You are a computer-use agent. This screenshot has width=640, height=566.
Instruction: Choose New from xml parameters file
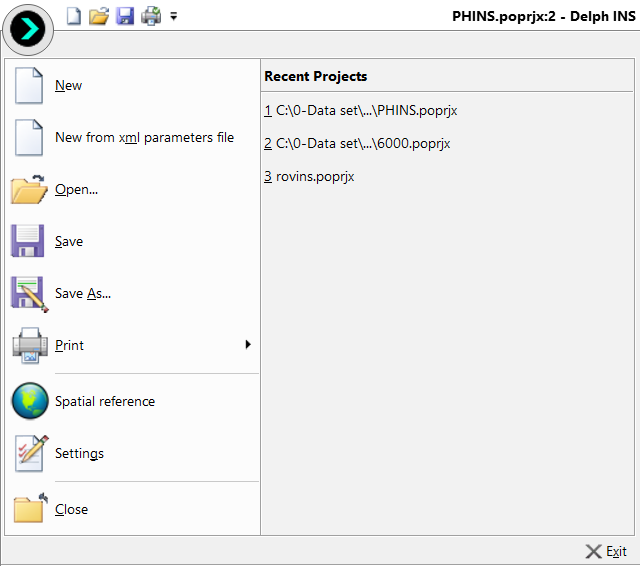tap(144, 138)
